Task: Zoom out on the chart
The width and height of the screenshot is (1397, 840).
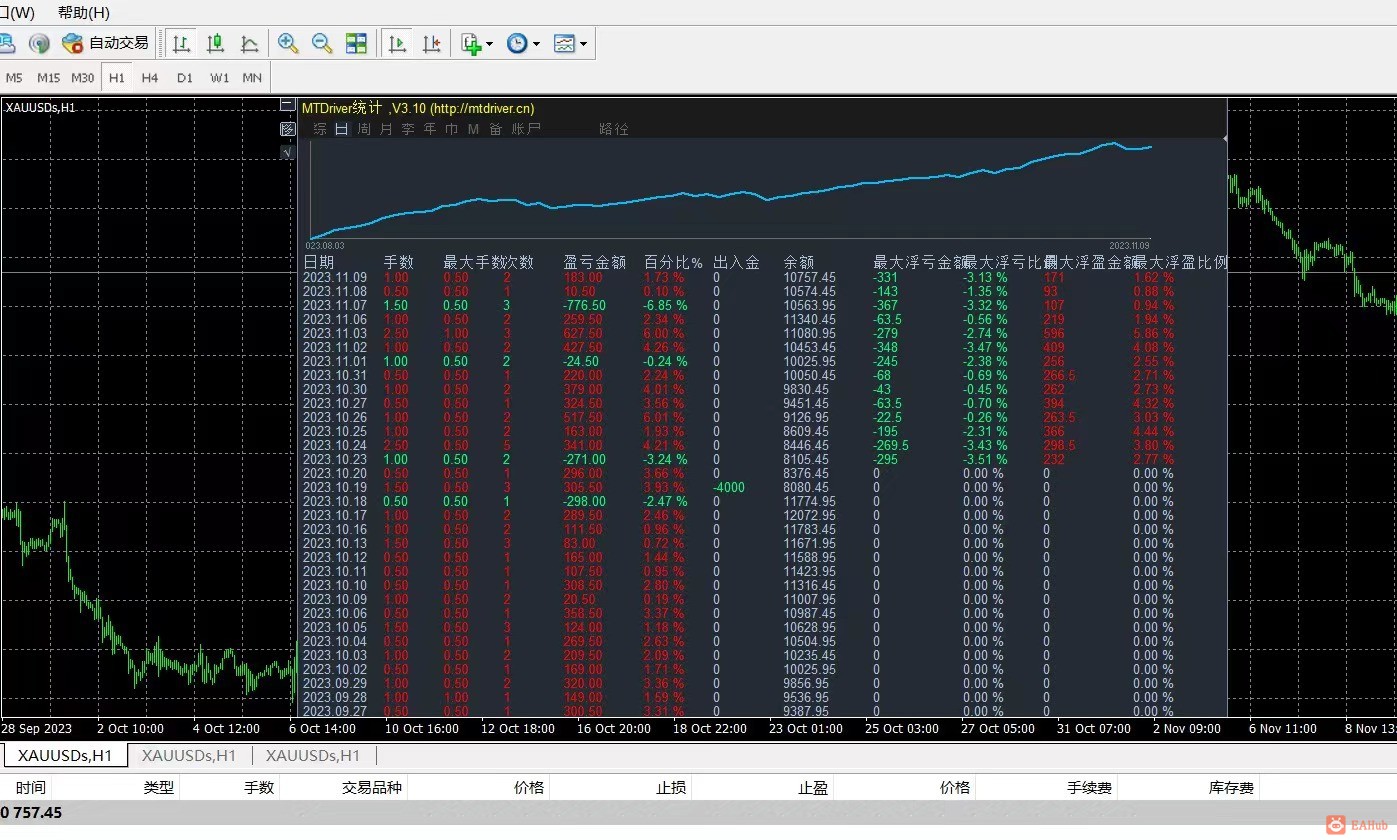Action: pyautogui.click(x=322, y=43)
